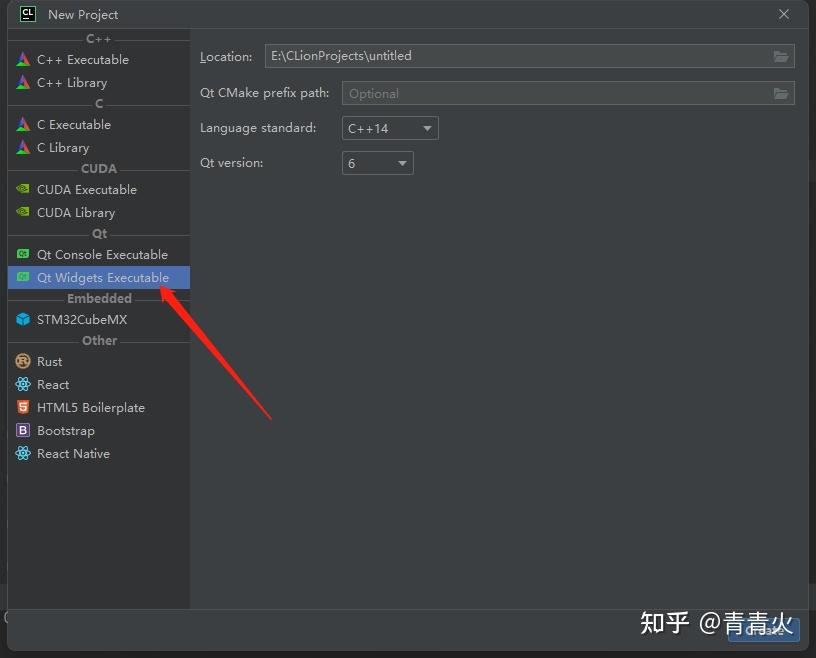Pick the Bootstrap project type

pyautogui.click(x=99, y=431)
